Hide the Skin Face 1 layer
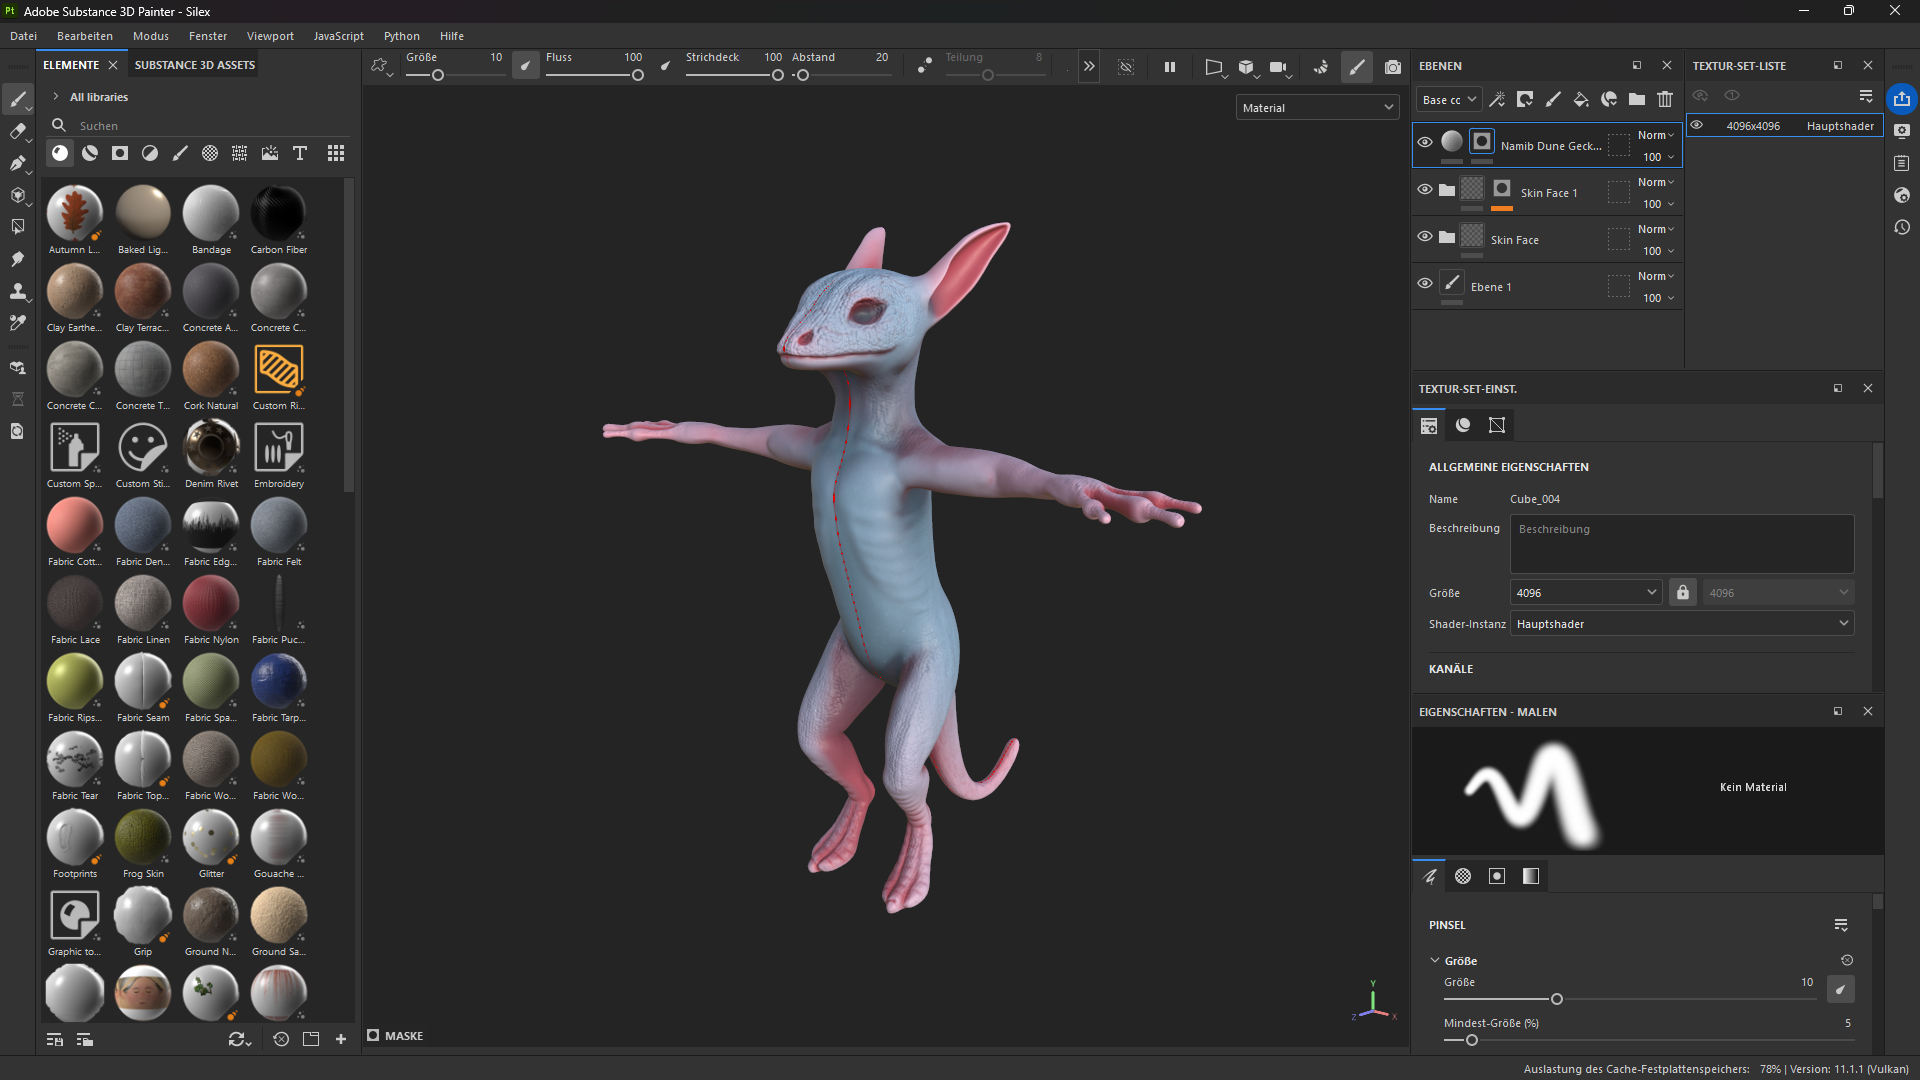 [1425, 190]
